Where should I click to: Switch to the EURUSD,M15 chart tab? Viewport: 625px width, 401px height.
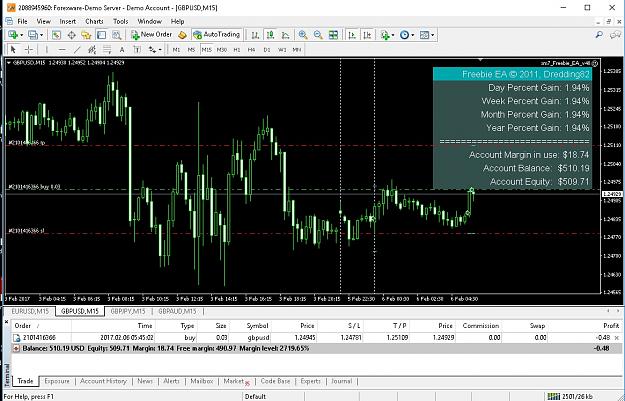30,311
